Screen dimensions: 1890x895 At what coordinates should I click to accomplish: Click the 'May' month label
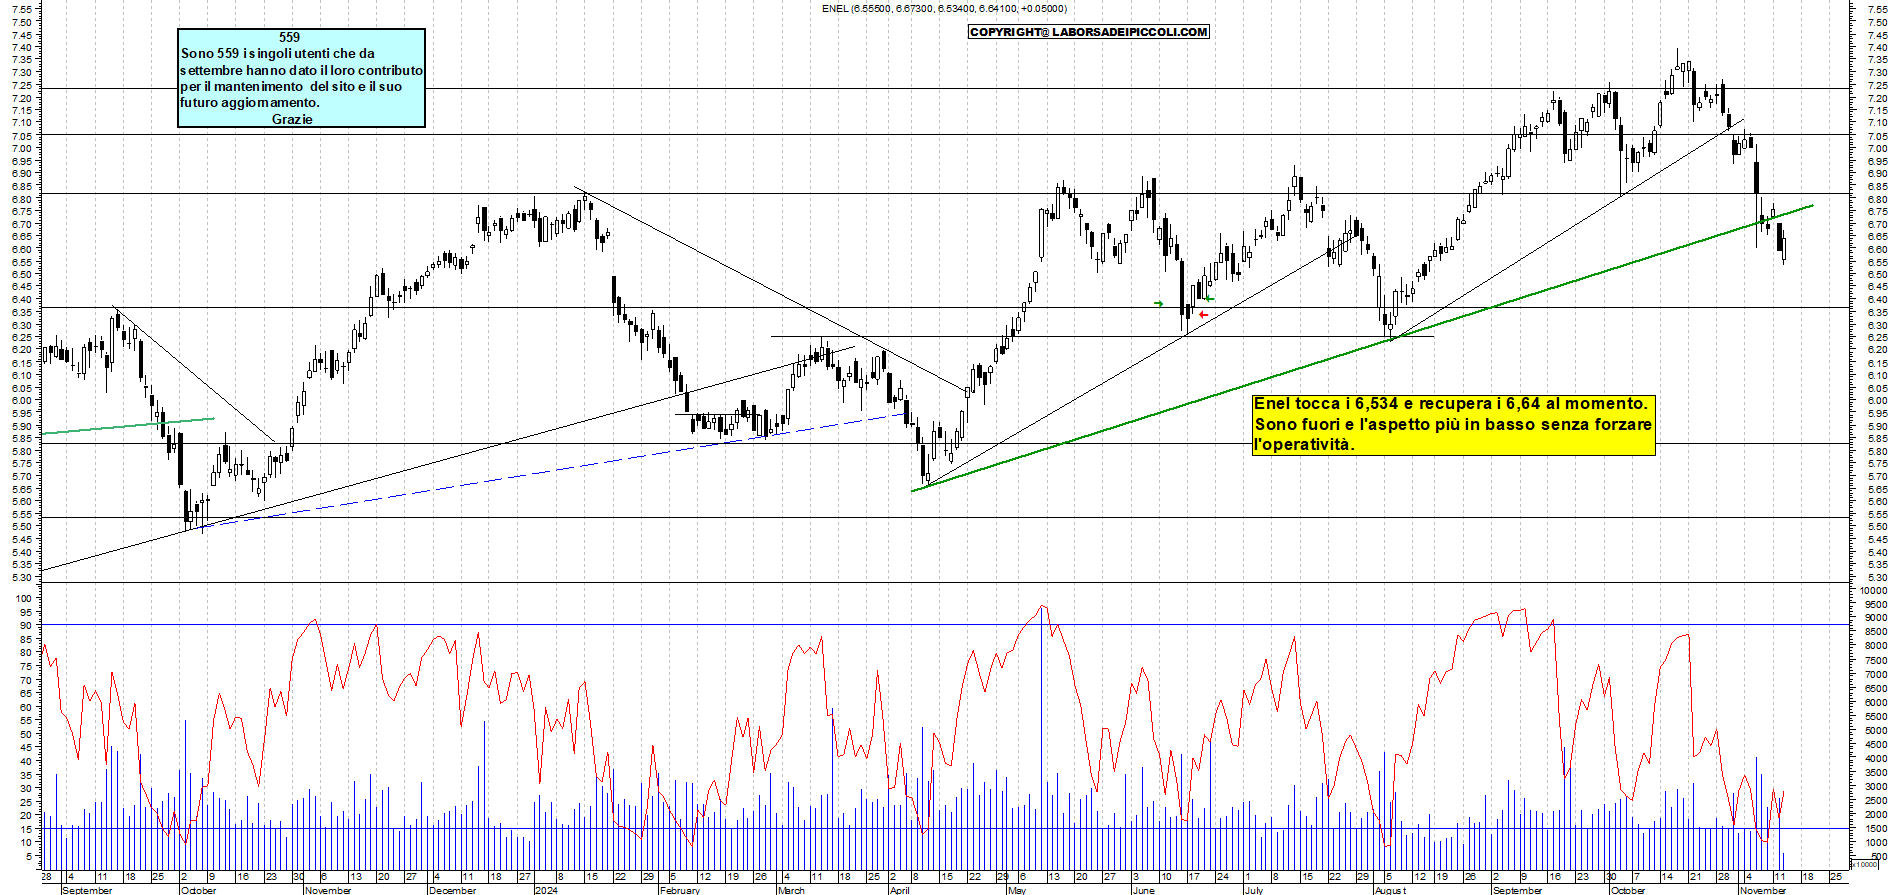1017,890
